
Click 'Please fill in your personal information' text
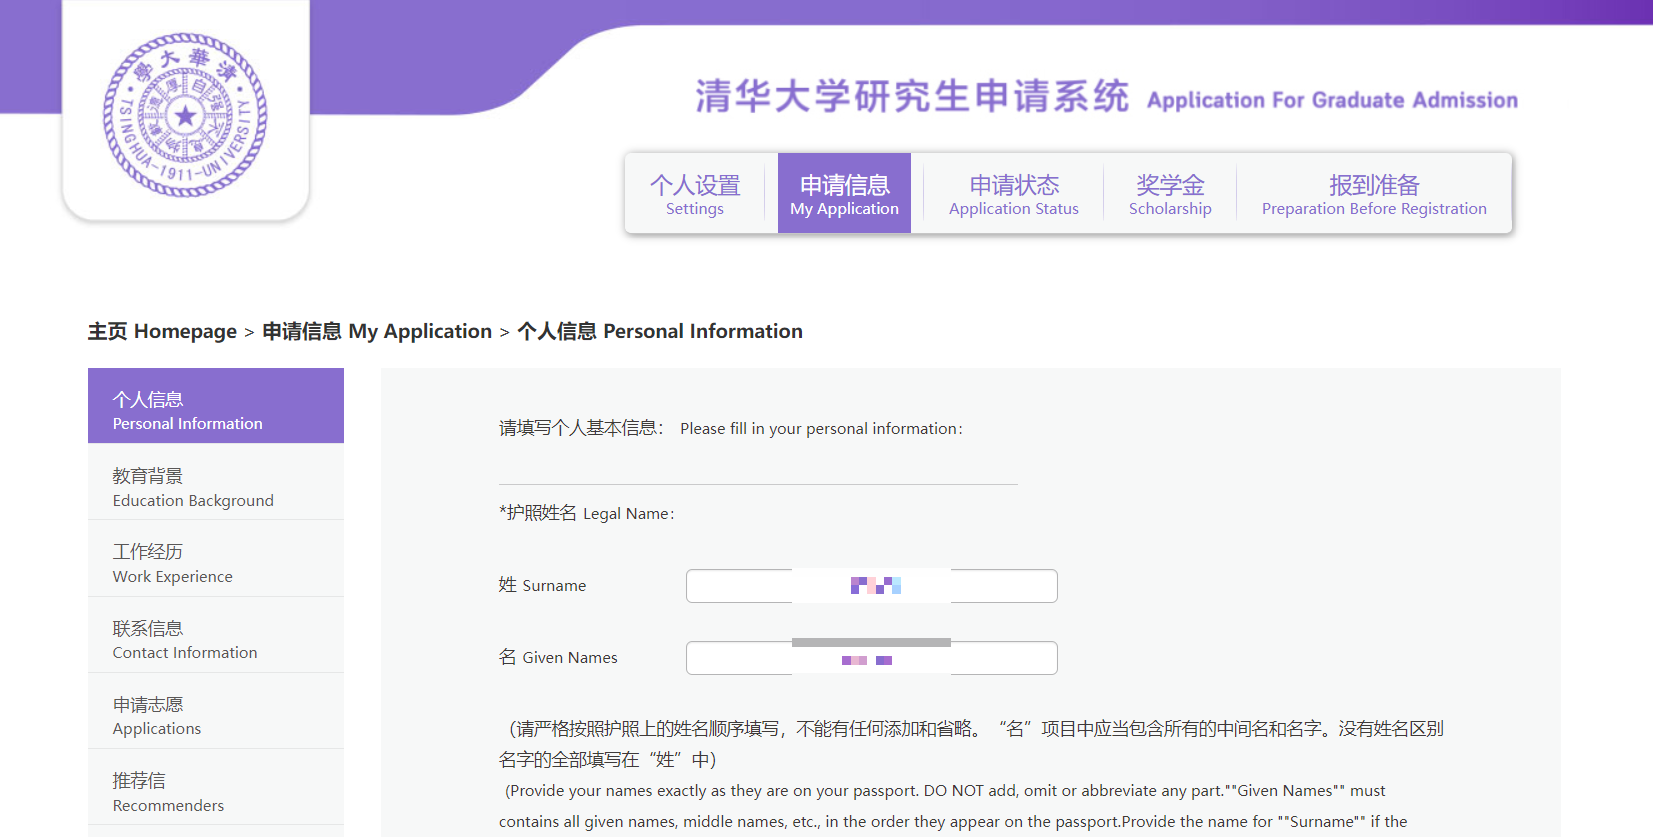tap(821, 428)
